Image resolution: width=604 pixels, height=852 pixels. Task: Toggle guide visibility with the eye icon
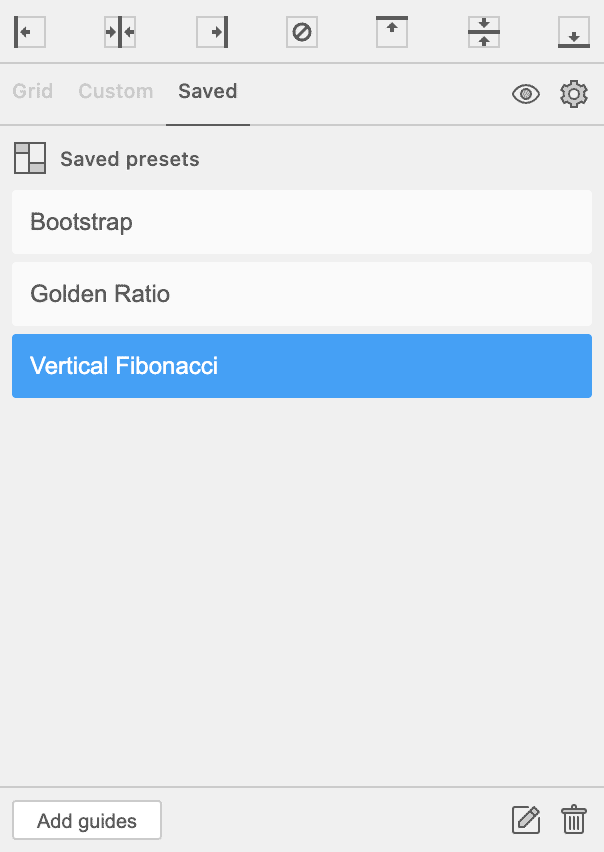(526, 94)
